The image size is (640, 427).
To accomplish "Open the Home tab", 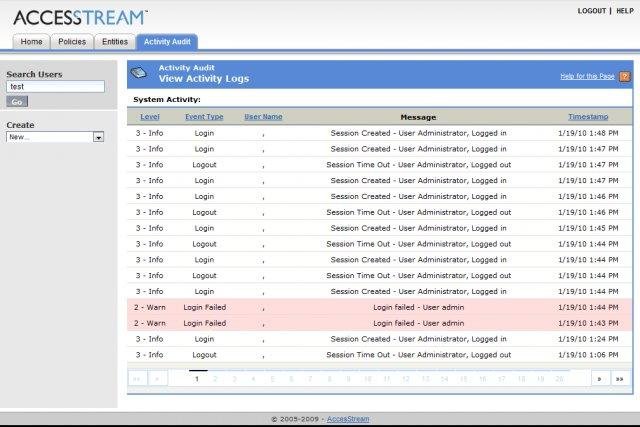I will [x=31, y=42].
